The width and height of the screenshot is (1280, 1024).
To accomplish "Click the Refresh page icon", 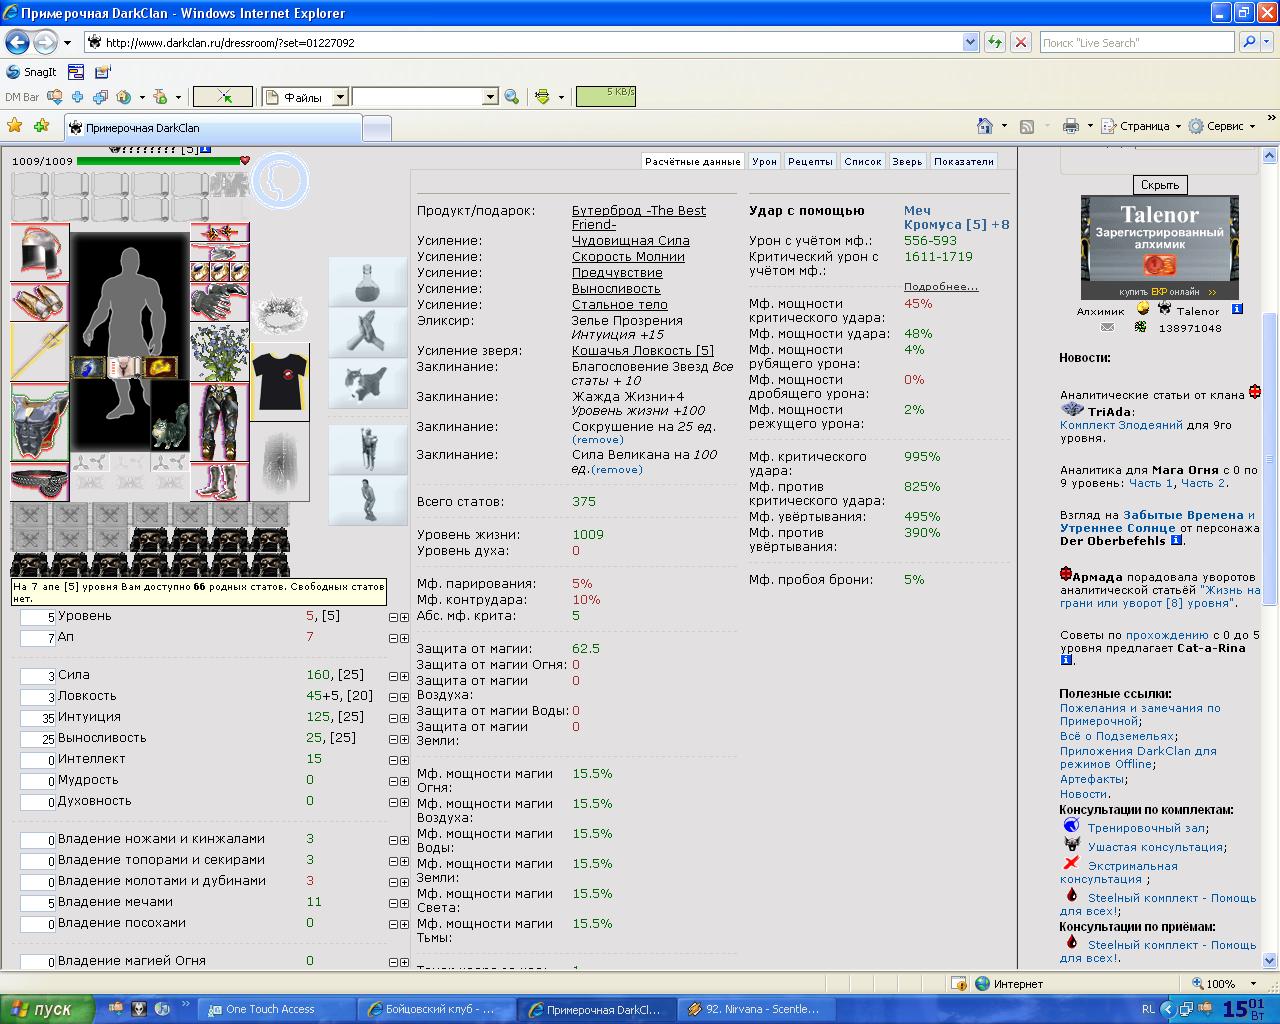I will tap(994, 42).
